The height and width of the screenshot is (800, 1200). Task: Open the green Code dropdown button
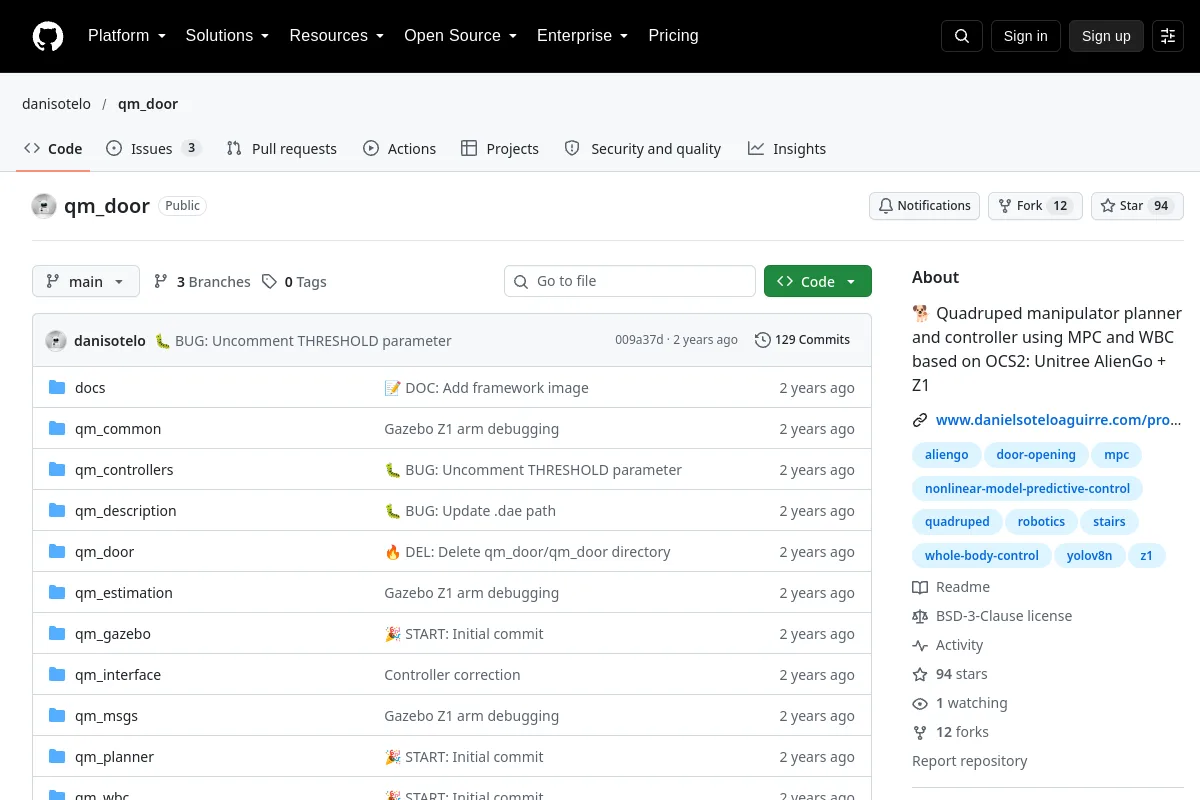click(x=818, y=281)
